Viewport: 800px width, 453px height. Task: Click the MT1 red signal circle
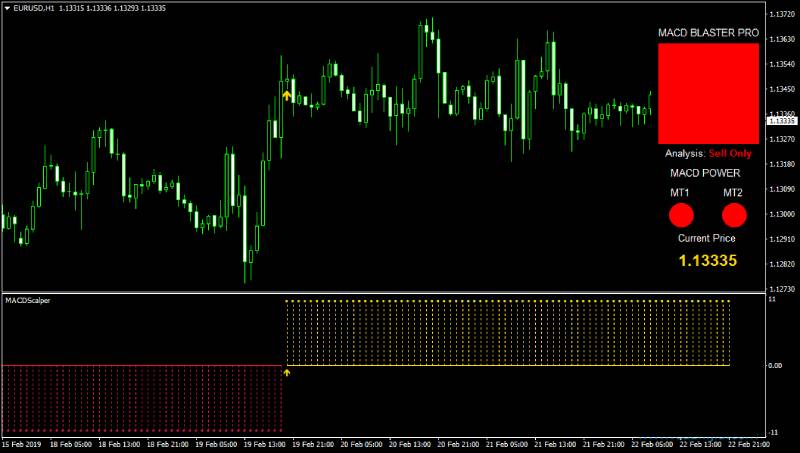pyautogui.click(x=681, y=214)
